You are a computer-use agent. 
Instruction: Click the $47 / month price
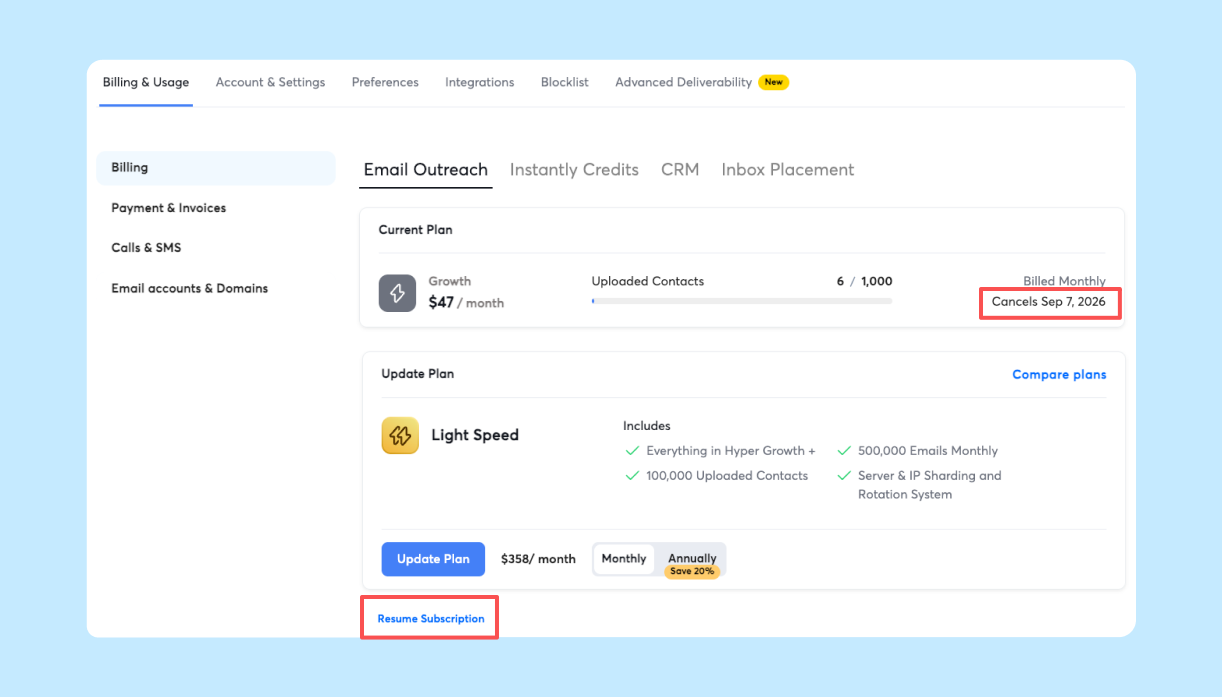click(x=466, y=302)
